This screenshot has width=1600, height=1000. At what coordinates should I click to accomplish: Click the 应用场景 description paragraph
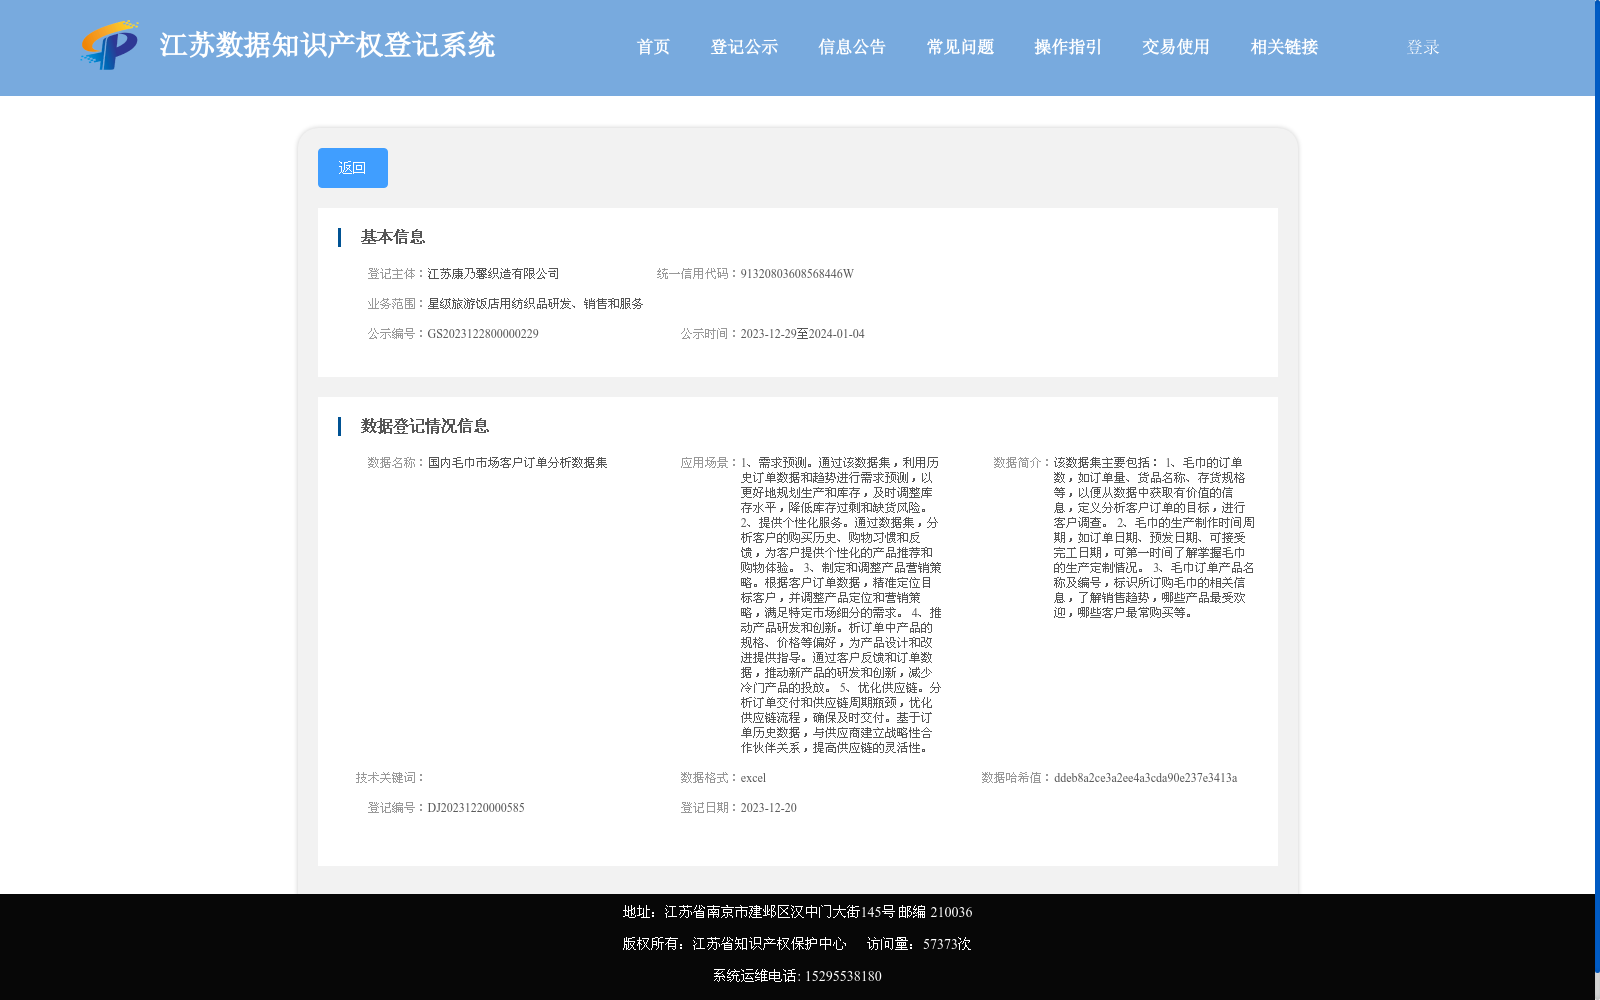[841, 605]
